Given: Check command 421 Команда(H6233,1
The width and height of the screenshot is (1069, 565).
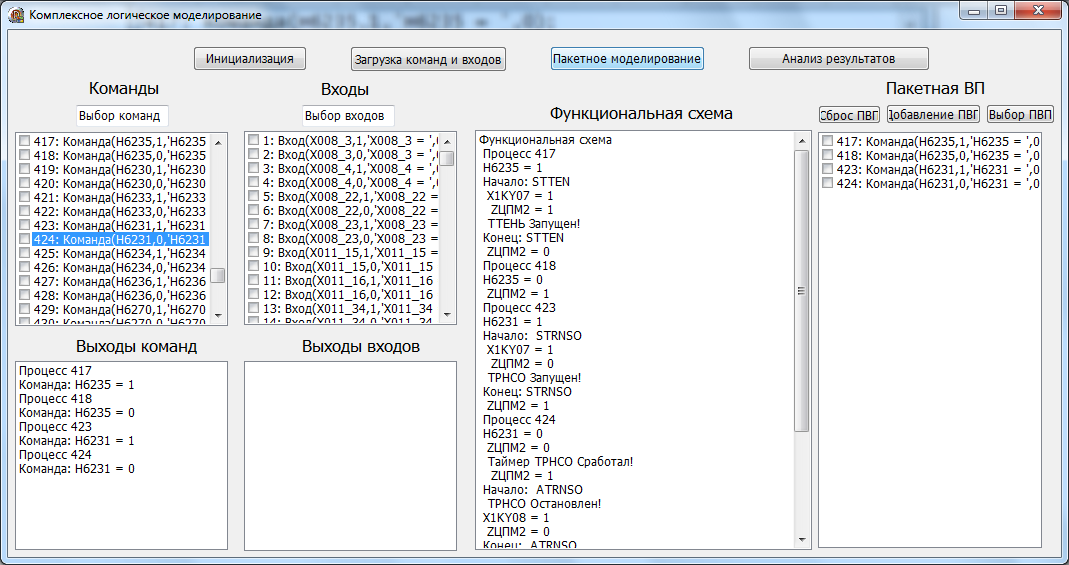Looking at the screenshot, I should tap(25, 197).
